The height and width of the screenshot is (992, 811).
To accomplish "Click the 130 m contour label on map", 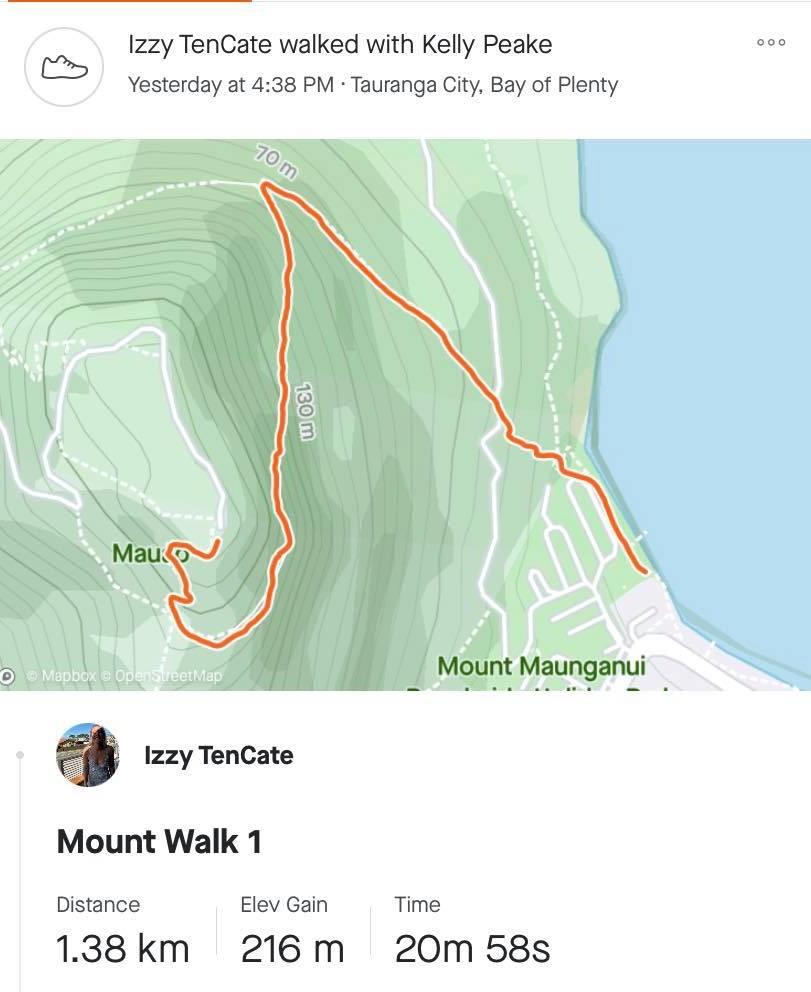I will pyautogui.click(x=305, y=411).
